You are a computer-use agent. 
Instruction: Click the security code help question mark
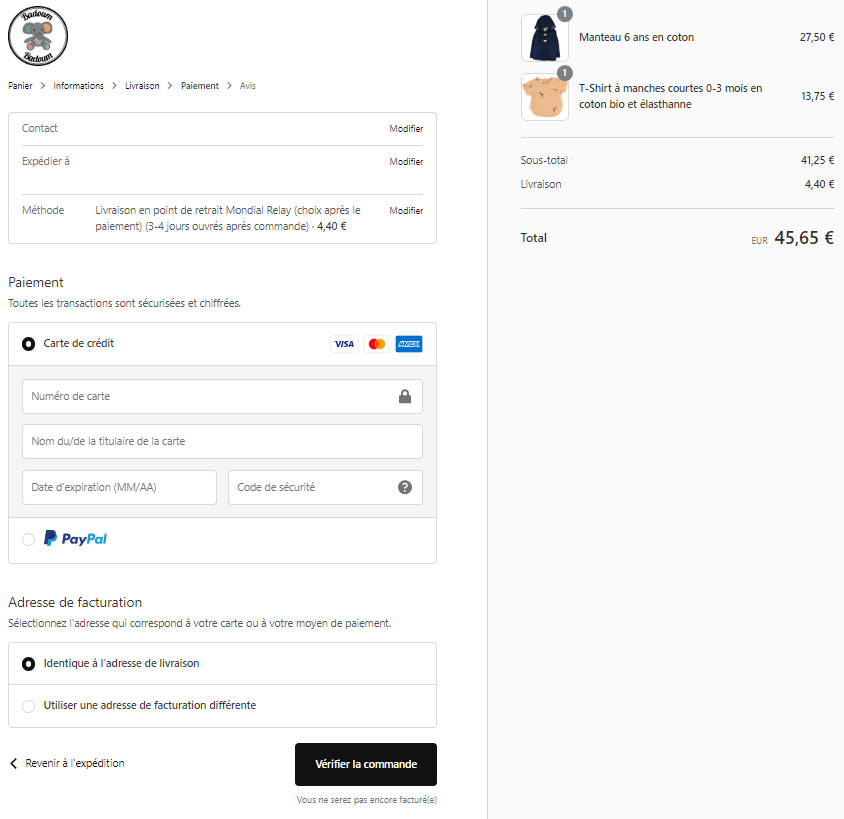pyautogui.click(x=405, y=487)
